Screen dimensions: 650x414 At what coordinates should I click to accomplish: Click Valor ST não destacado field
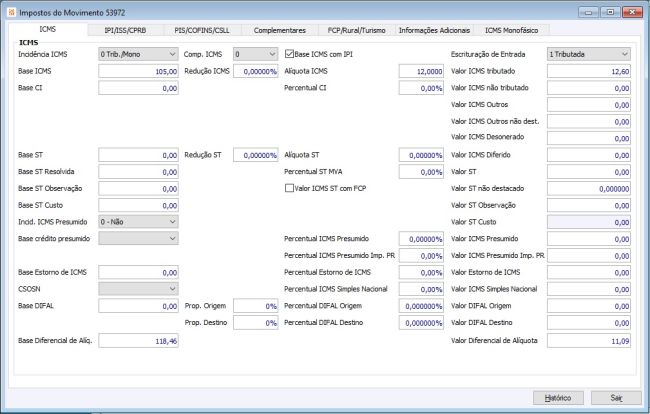tap(589, 189)
